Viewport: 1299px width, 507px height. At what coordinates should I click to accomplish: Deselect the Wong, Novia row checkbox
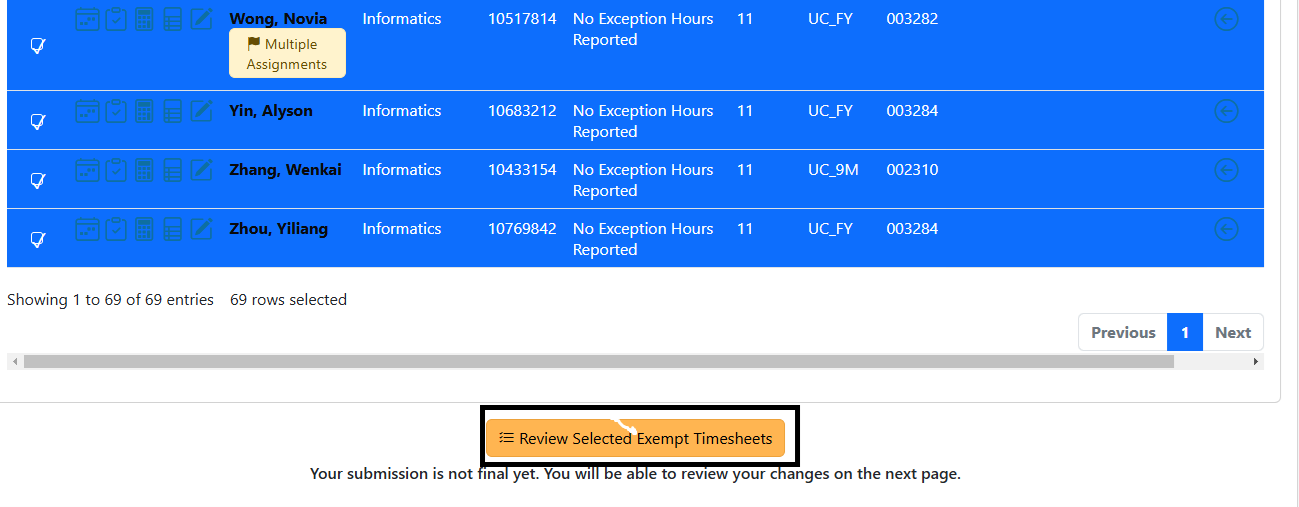38,46
